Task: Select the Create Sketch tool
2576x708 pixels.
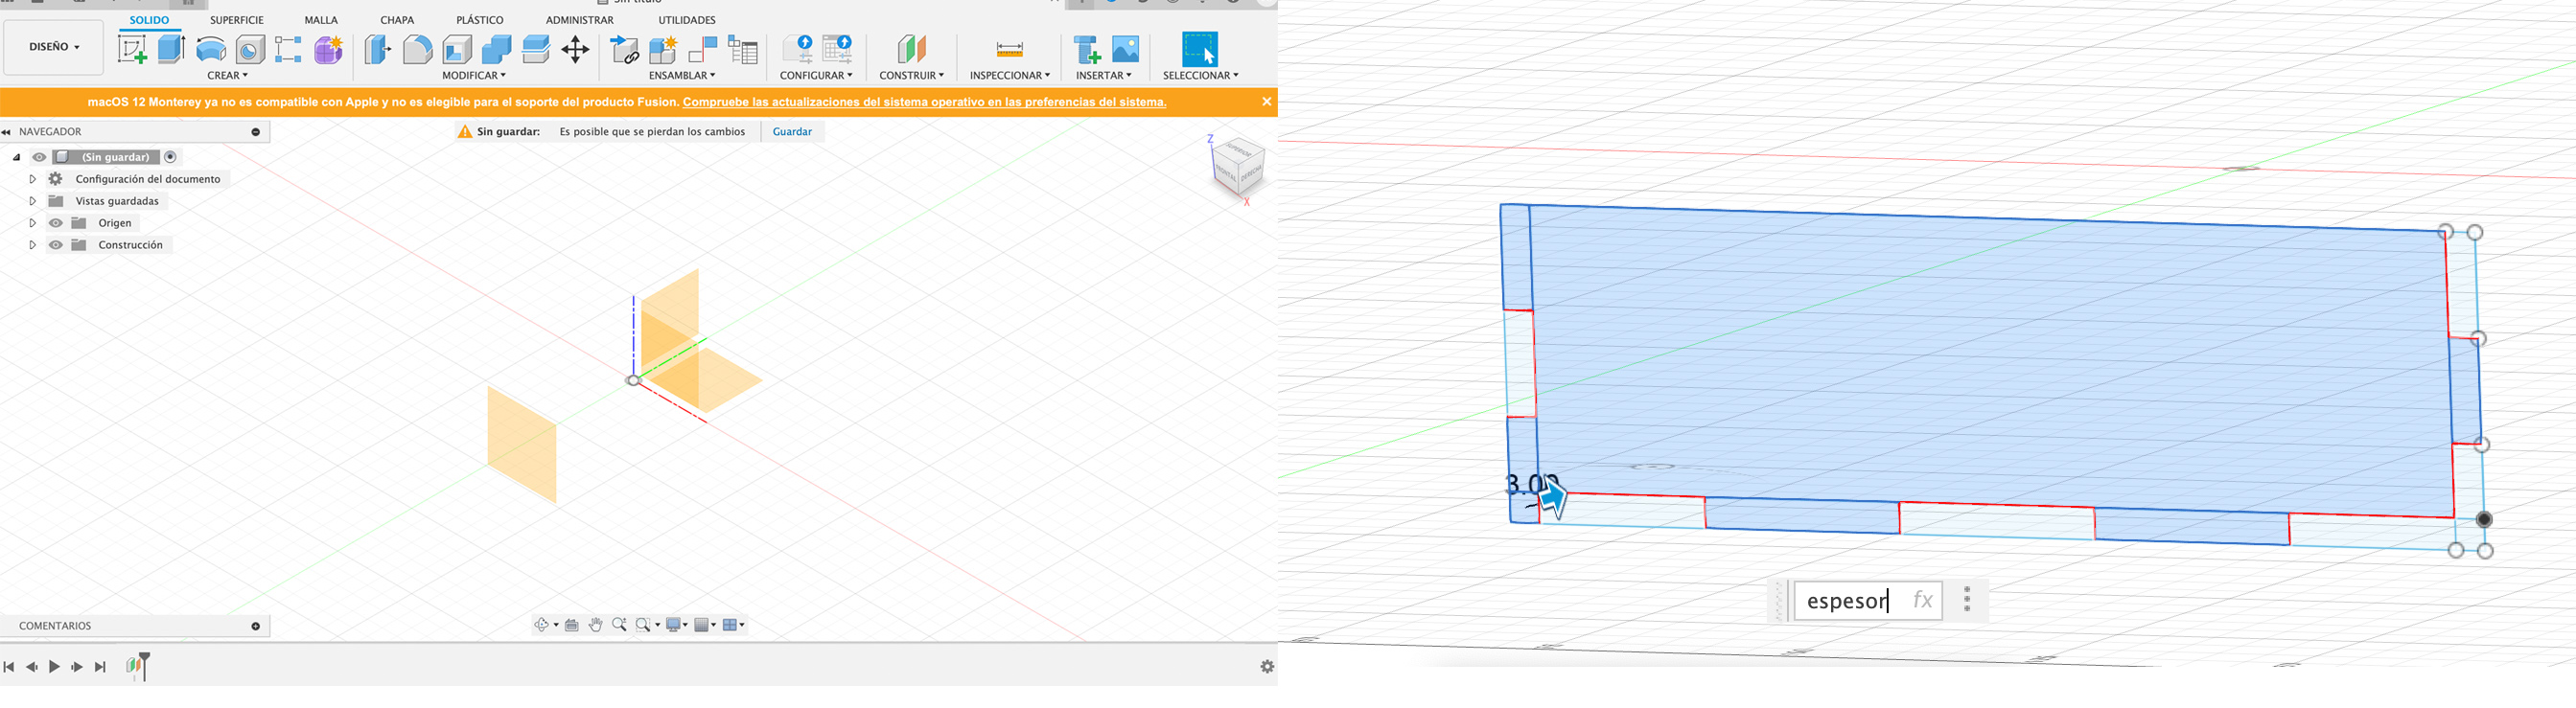Action: (132, 49)
